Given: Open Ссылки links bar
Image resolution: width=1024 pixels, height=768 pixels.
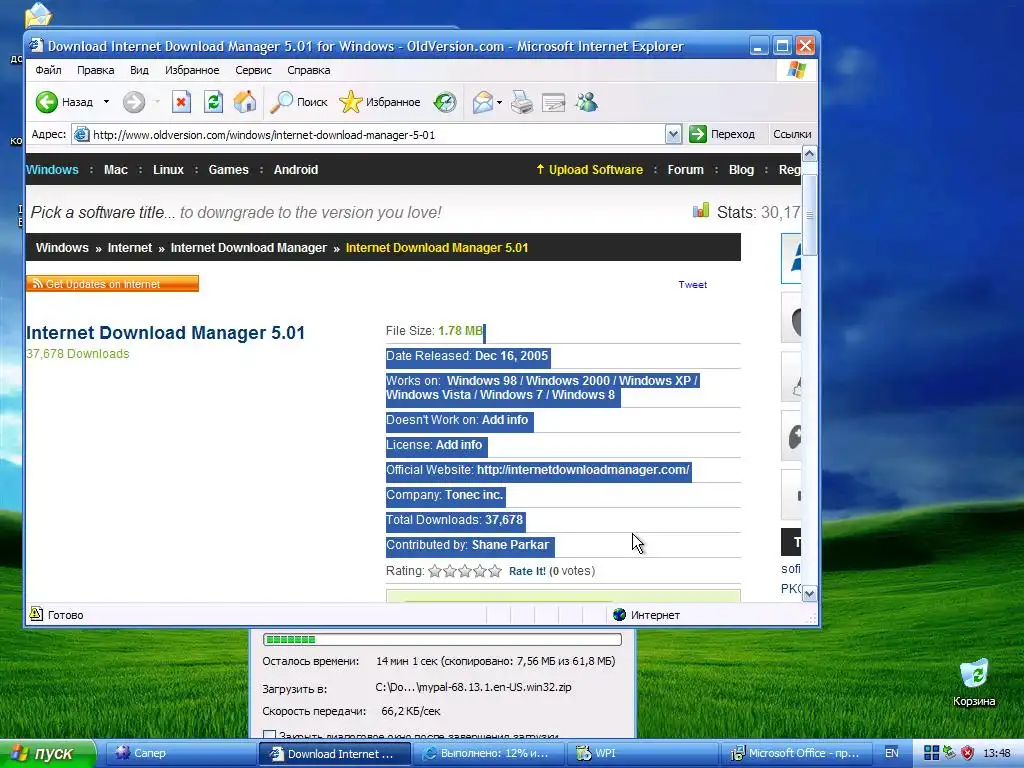Looking at the screenshot, I should pyautogui.click(x=792, y=134).
